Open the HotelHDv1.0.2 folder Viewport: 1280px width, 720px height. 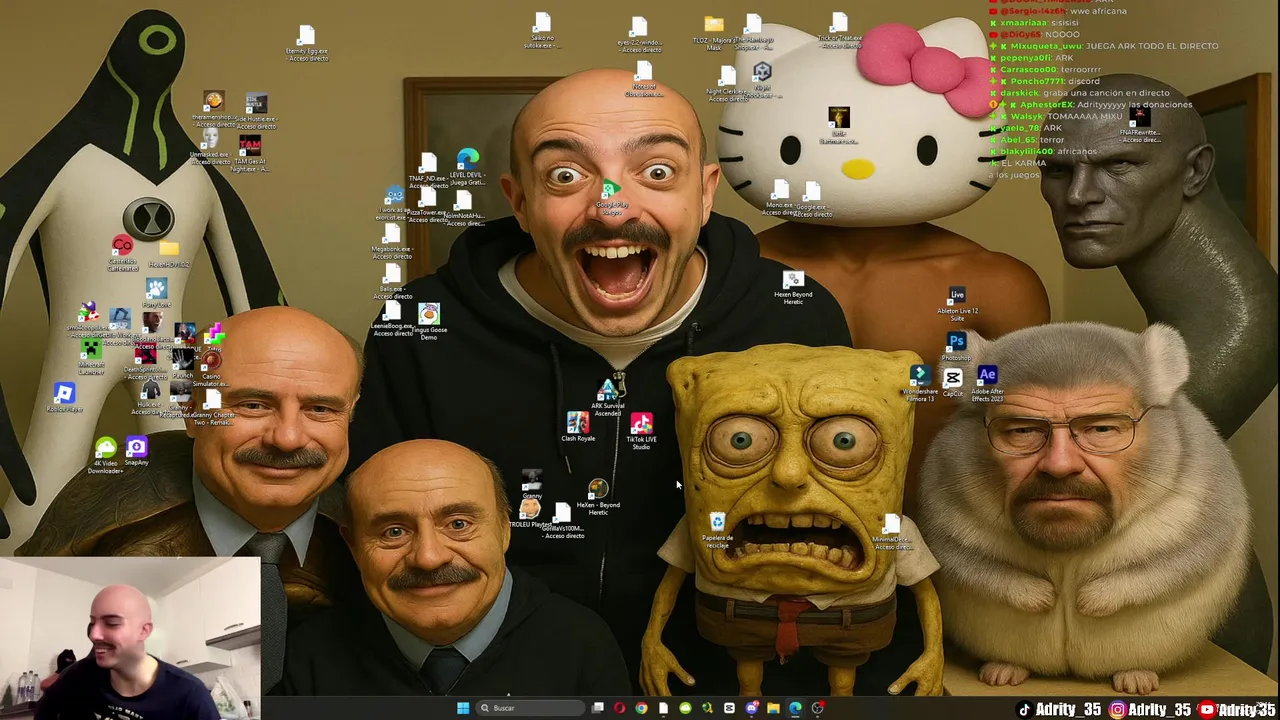(169, 249)
